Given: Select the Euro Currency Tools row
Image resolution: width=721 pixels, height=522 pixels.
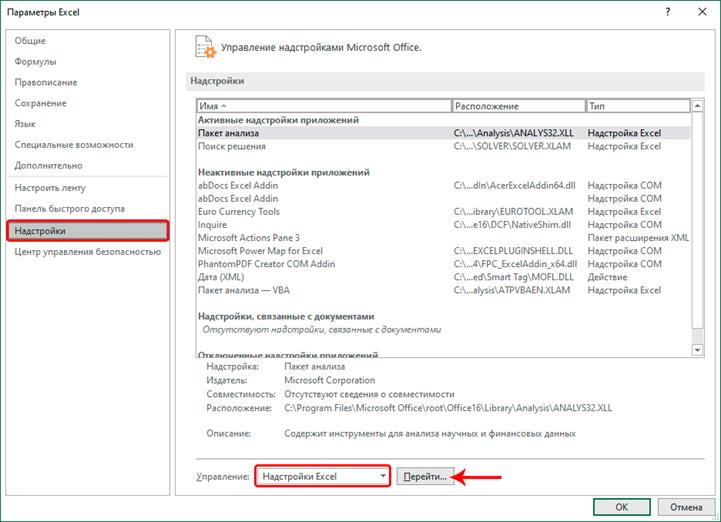Looking at the screenshot, I should (x=443, y=212).
